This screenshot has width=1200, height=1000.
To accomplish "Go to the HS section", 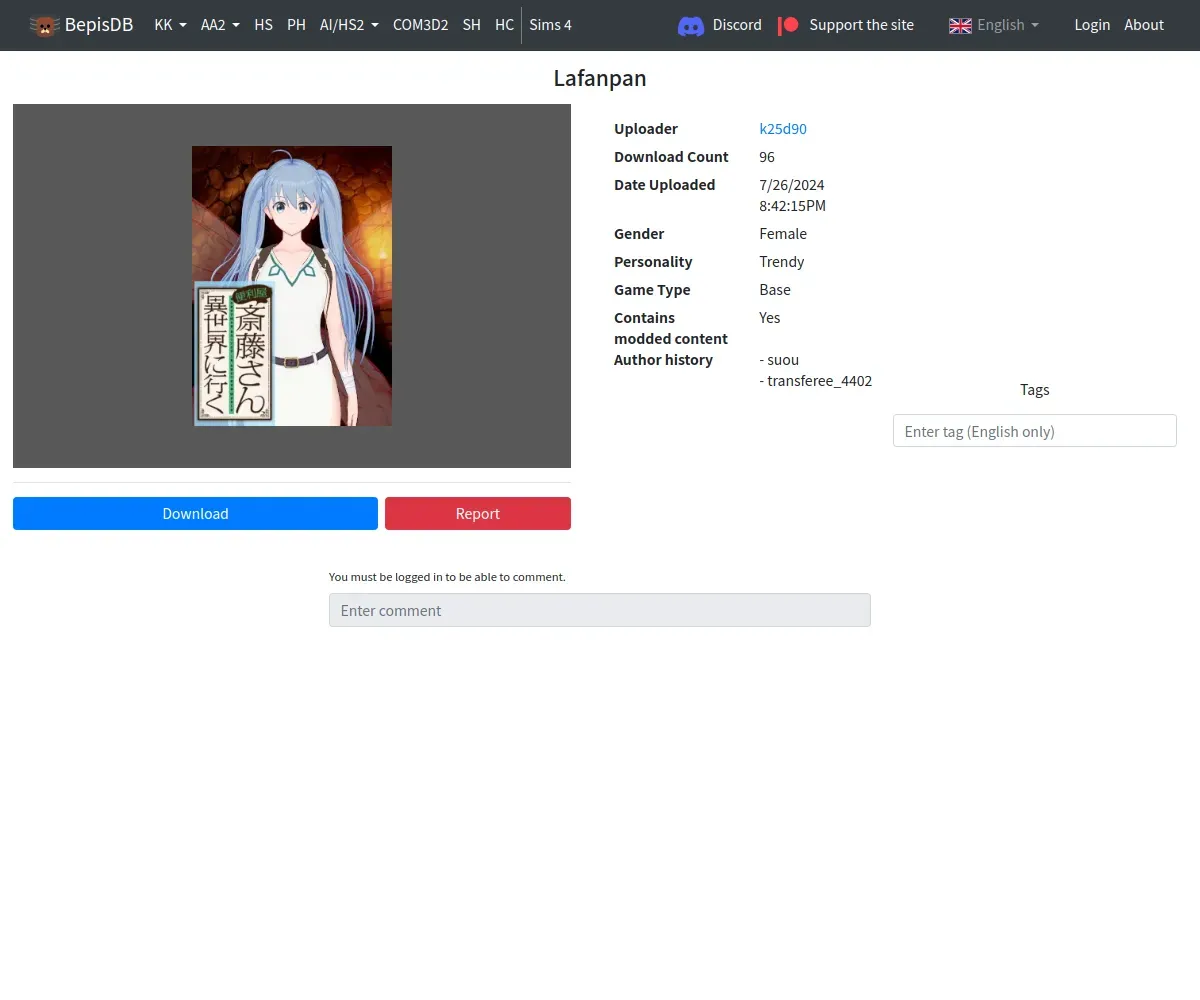I will tap(263, 25).
